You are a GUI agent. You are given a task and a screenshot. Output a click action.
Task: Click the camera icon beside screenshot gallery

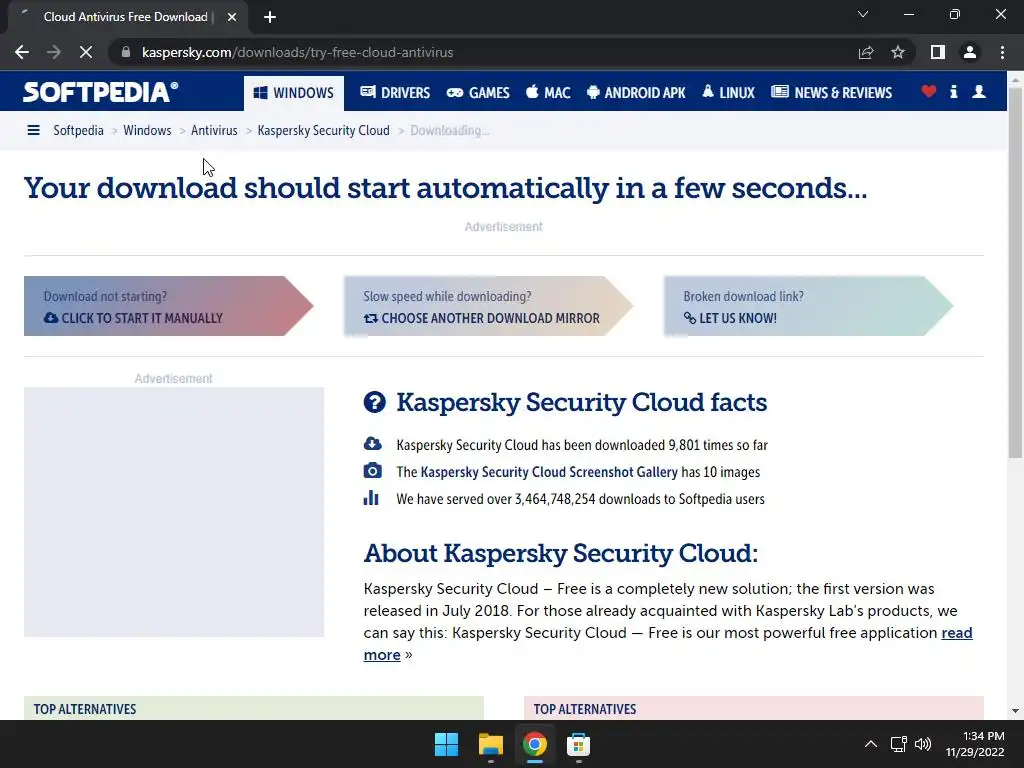coord(372,471)
